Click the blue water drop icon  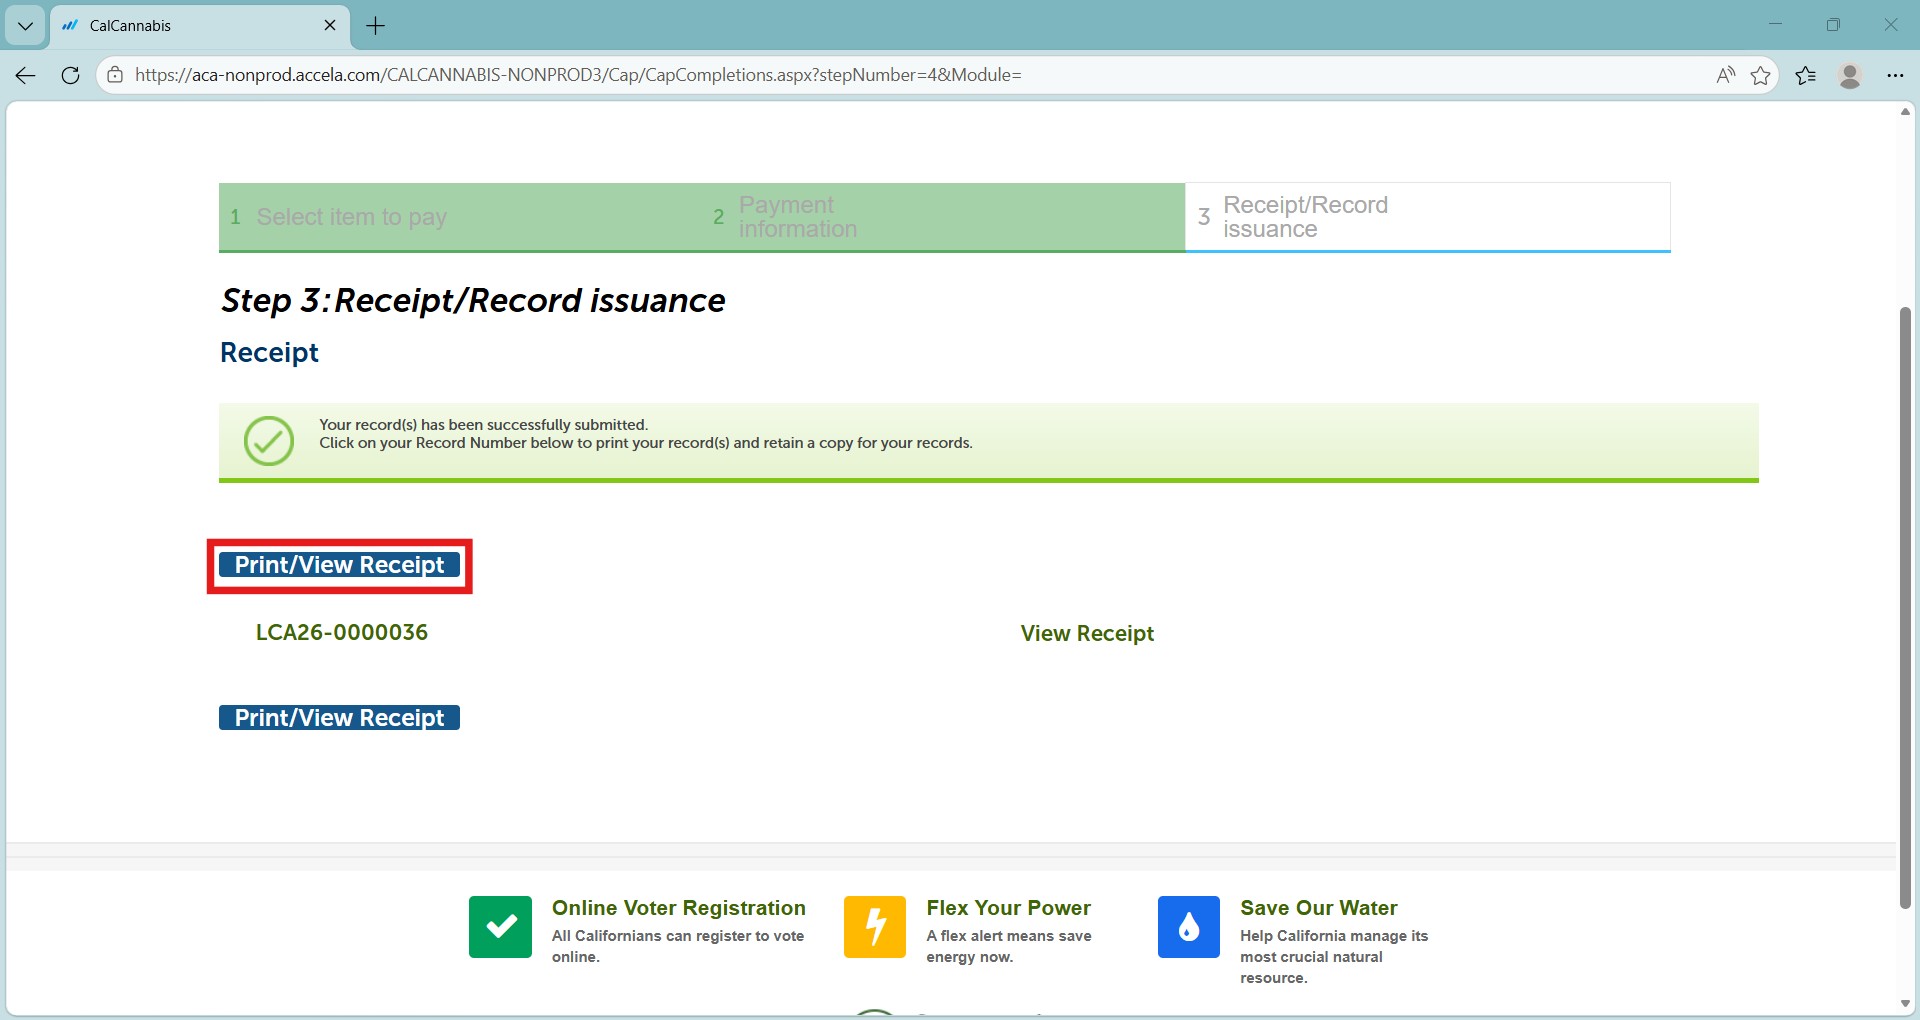click(1189, 927)
